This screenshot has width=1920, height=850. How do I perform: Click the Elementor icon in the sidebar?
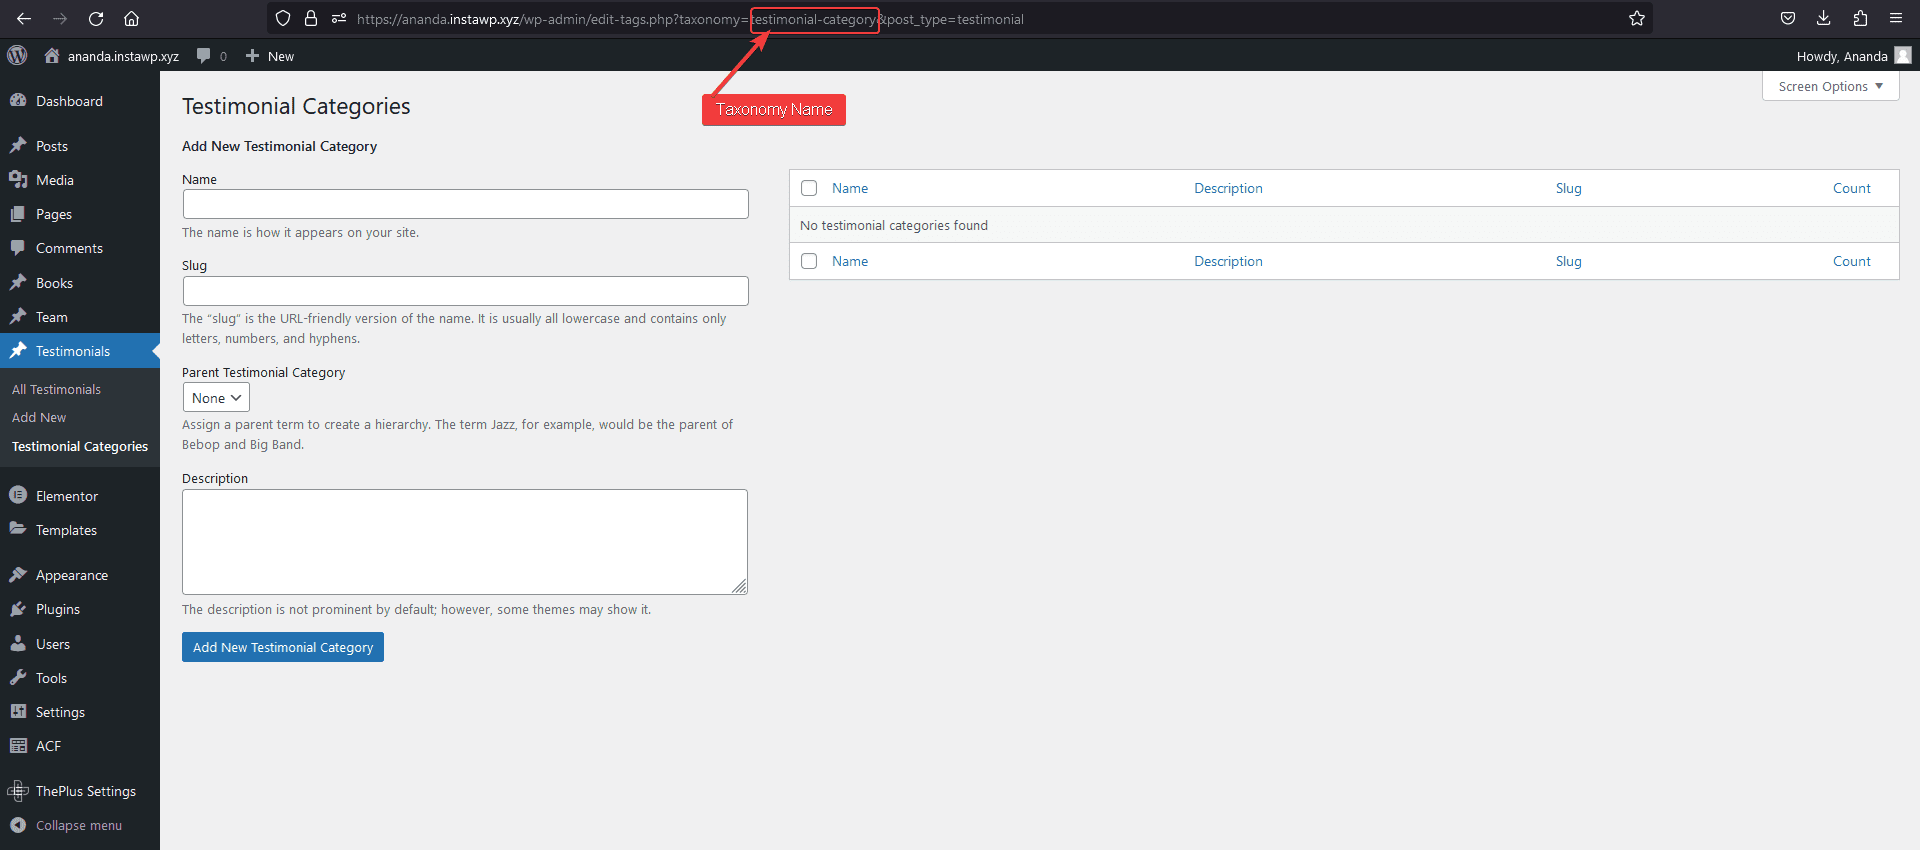pos(18,495)
